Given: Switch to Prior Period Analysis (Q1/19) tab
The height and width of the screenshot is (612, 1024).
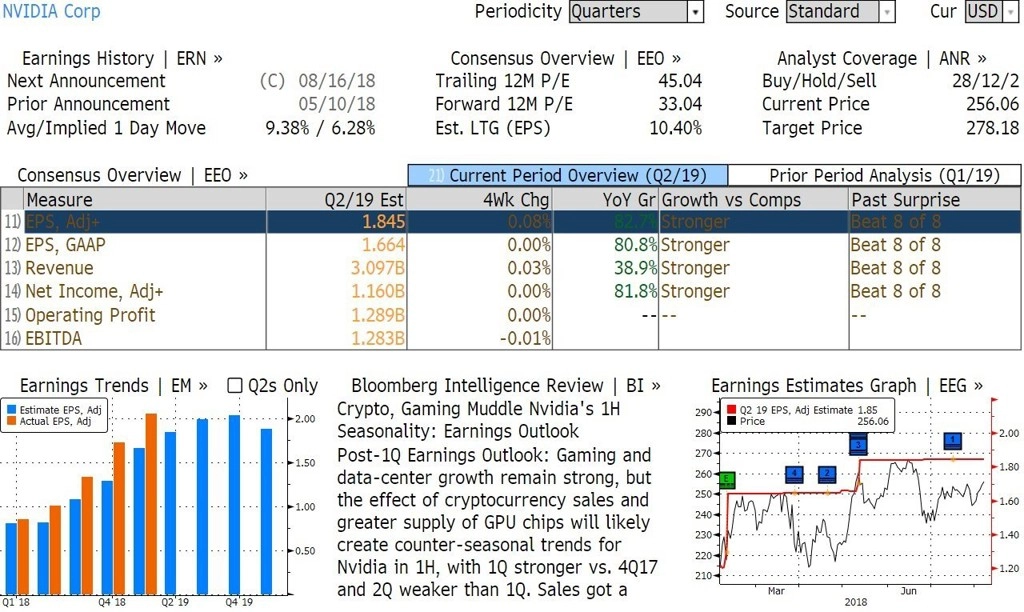Looking at the screenshot, I should [x=874, y=176].
